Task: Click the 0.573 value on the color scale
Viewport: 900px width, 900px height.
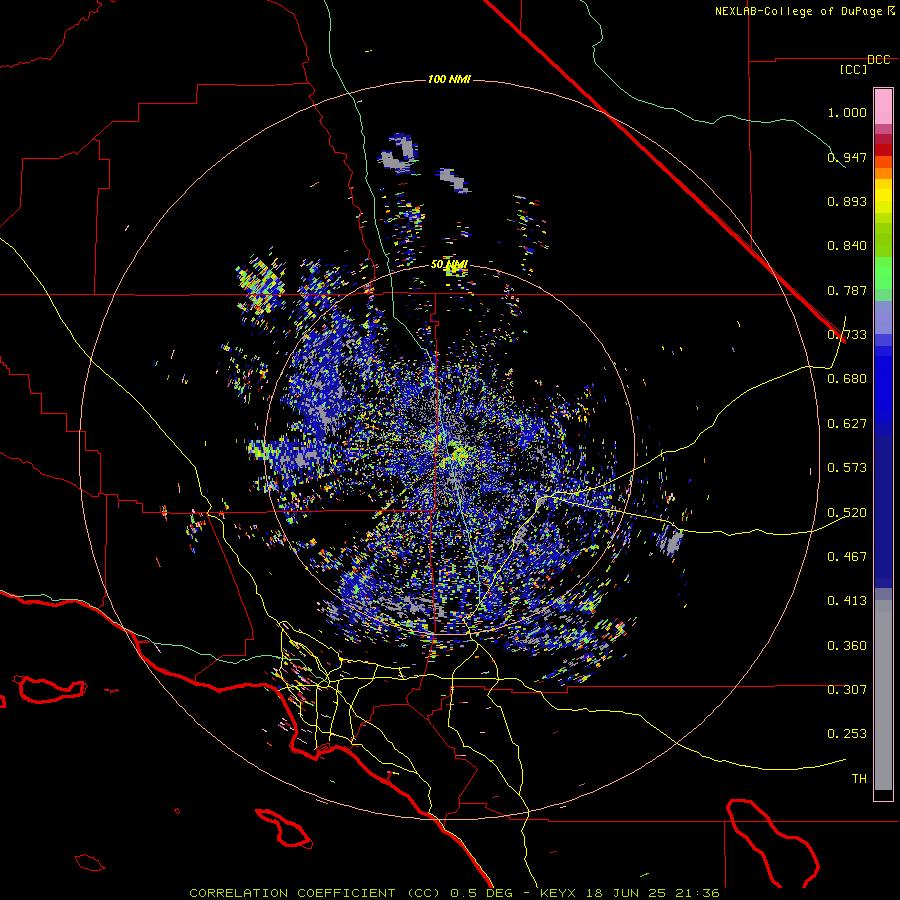Action: click(x=847, y=468)
